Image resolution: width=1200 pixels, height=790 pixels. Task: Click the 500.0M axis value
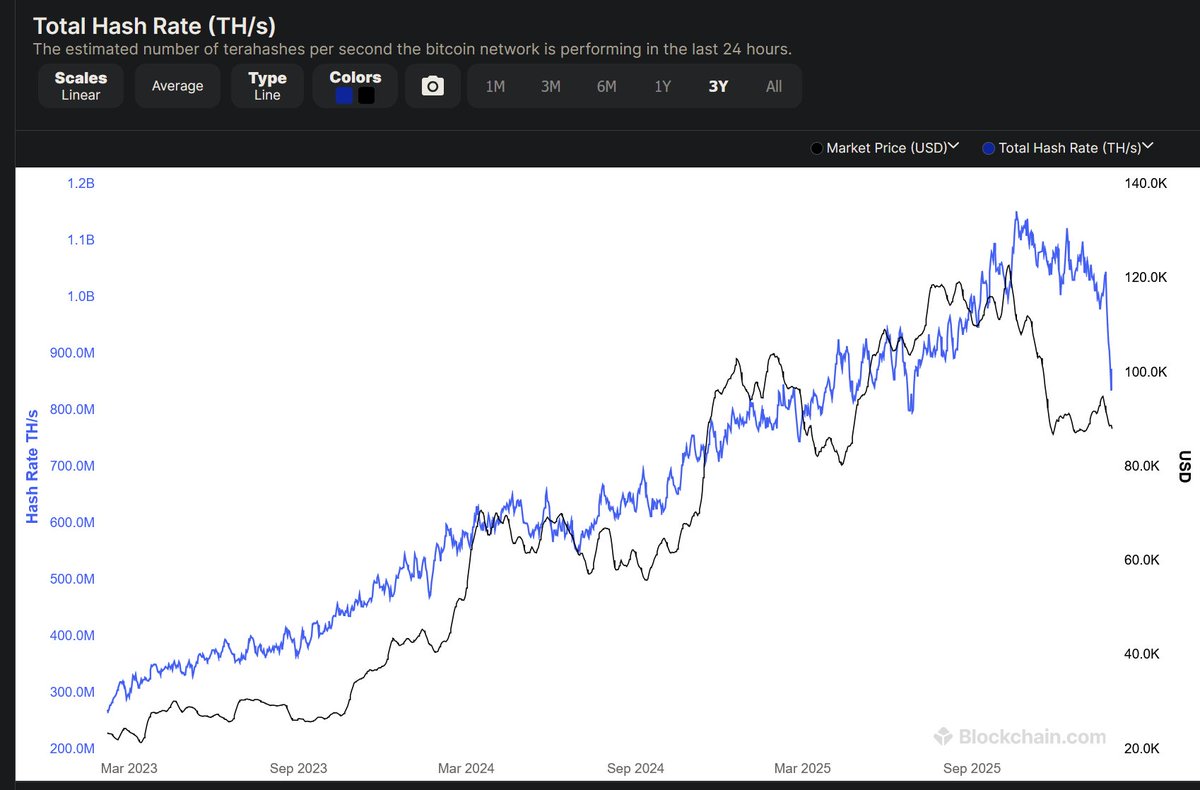click(72, 579)
